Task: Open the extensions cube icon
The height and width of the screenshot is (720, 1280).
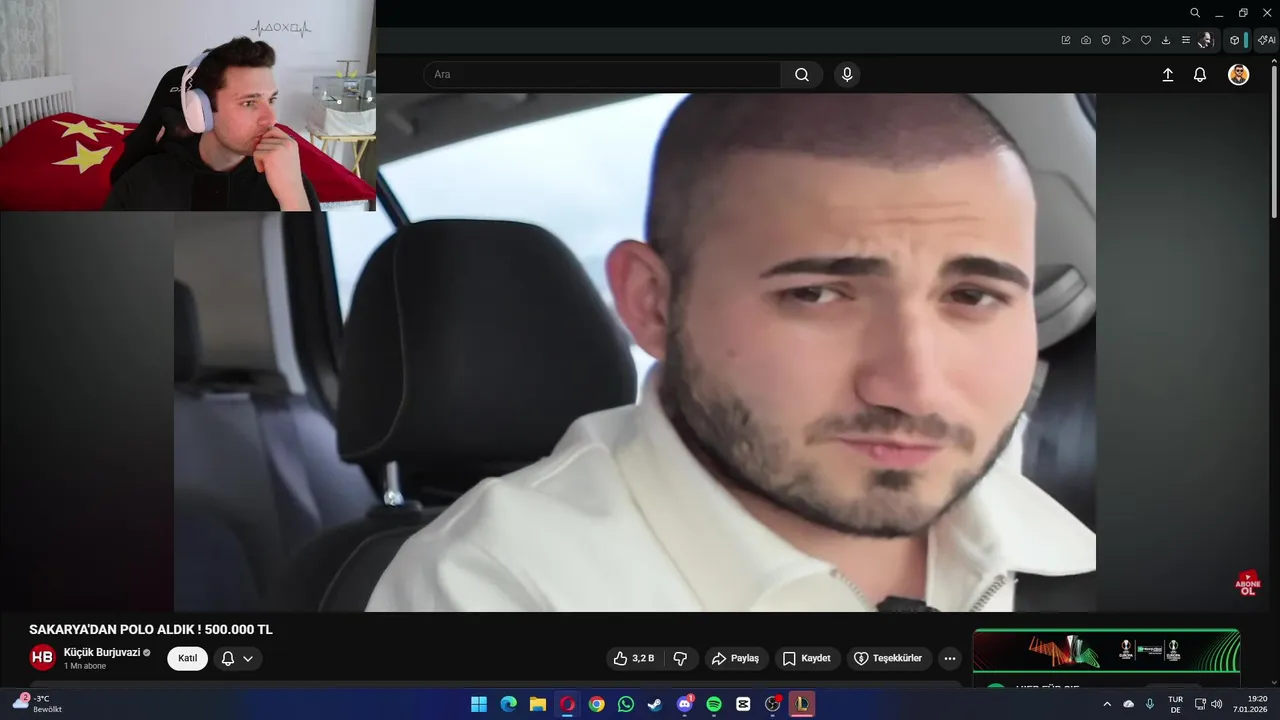Action: pos(1235,40)
